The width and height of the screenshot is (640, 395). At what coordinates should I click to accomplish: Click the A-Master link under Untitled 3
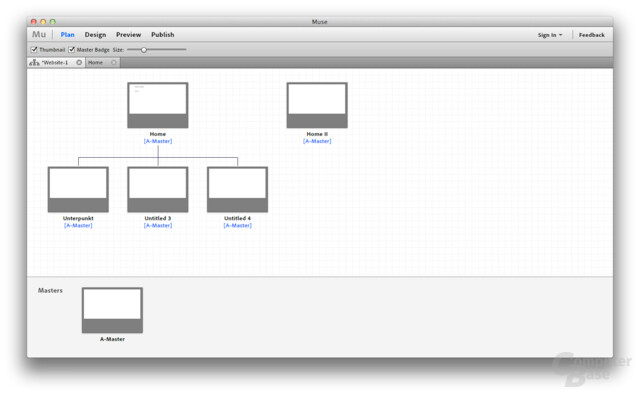point(158,226)
